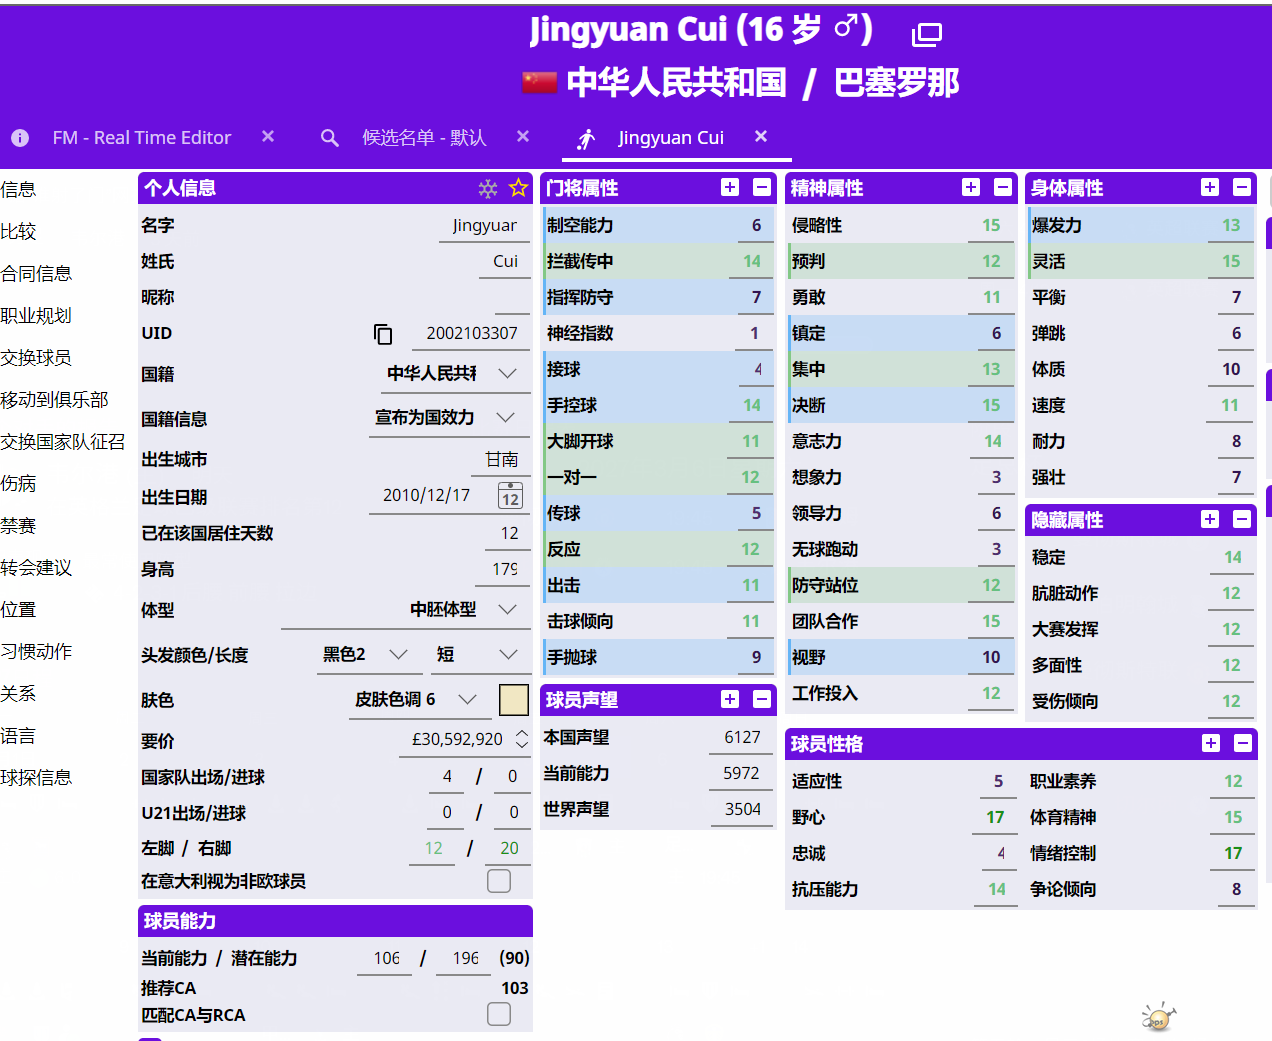Click the pop-out window icon beside player name
Screen dimensions: 1272x1041
click(927, 35)
